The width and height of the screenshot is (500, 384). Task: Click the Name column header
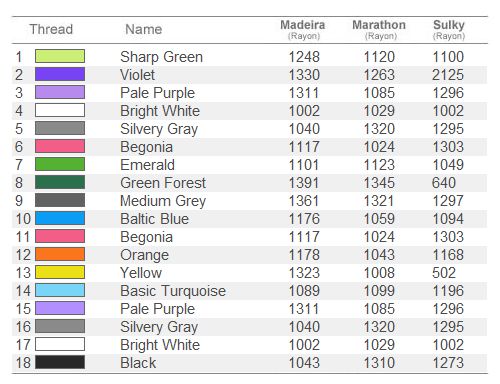144,29
